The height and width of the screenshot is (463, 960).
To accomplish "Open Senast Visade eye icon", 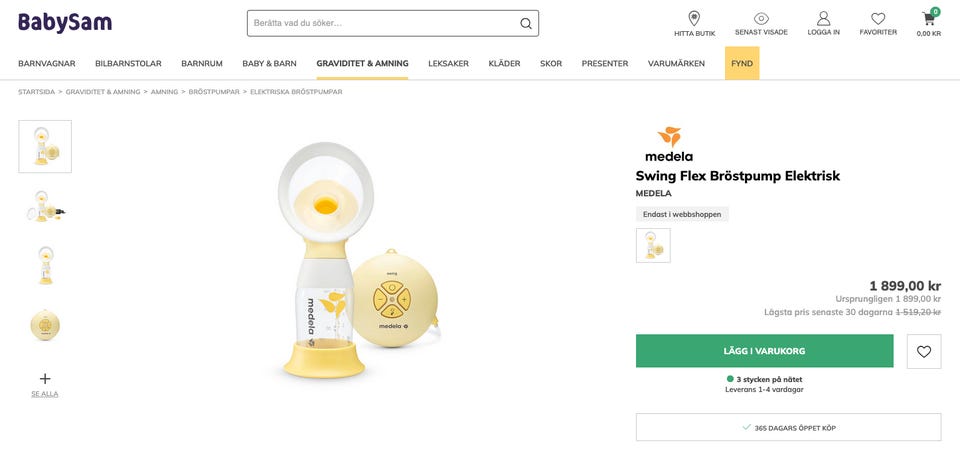I will [761, 19].
